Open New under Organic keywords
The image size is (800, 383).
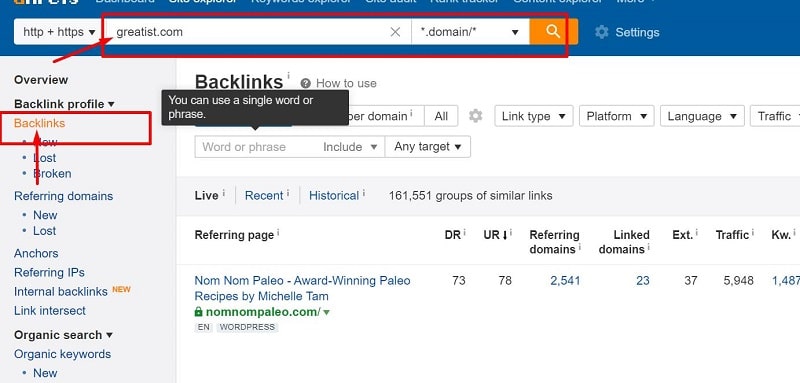(45, 373)
